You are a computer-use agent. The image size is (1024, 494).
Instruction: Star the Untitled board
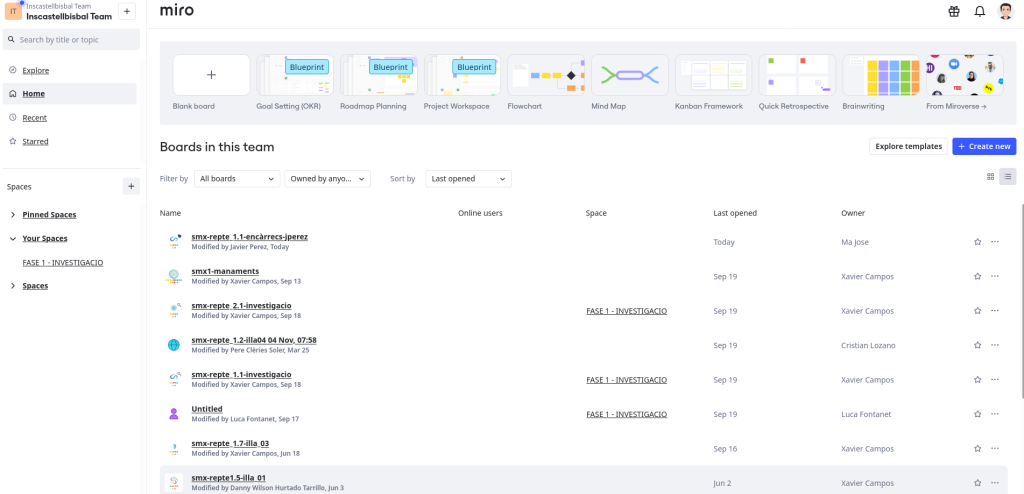click(x=977, y=414)
